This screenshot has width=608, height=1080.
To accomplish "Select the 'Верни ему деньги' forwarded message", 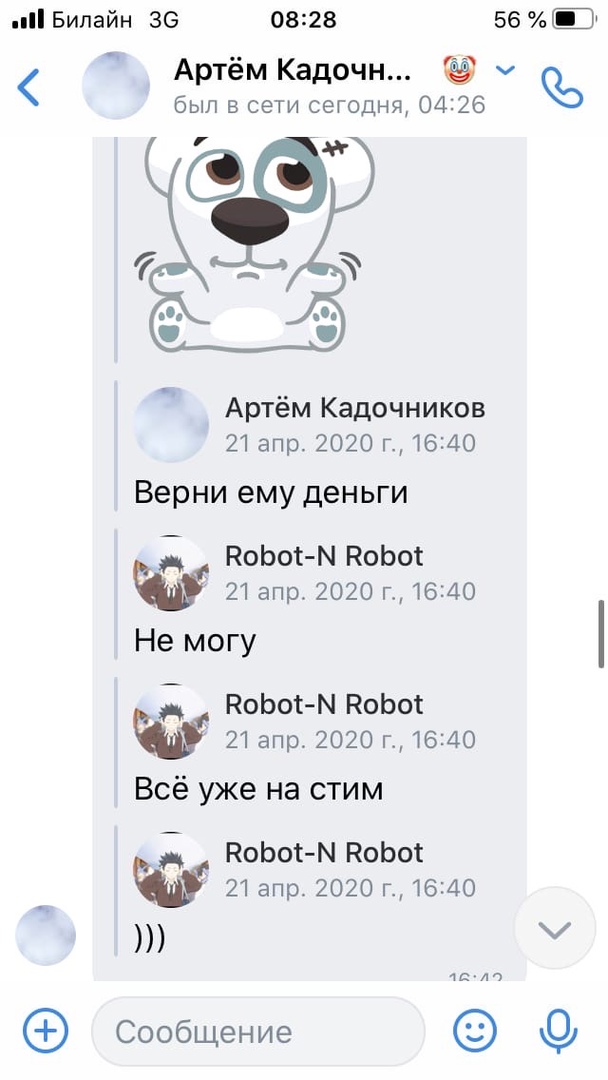I will tap(271, 493).
